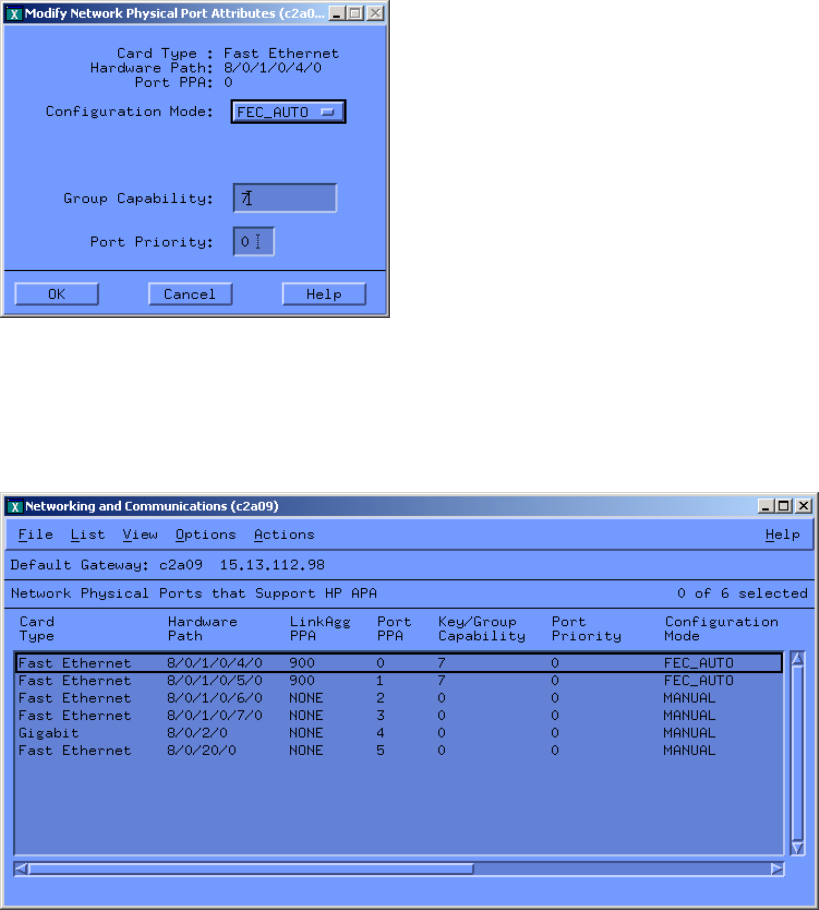Click the Port Priority input field

[x=254, y=241]
